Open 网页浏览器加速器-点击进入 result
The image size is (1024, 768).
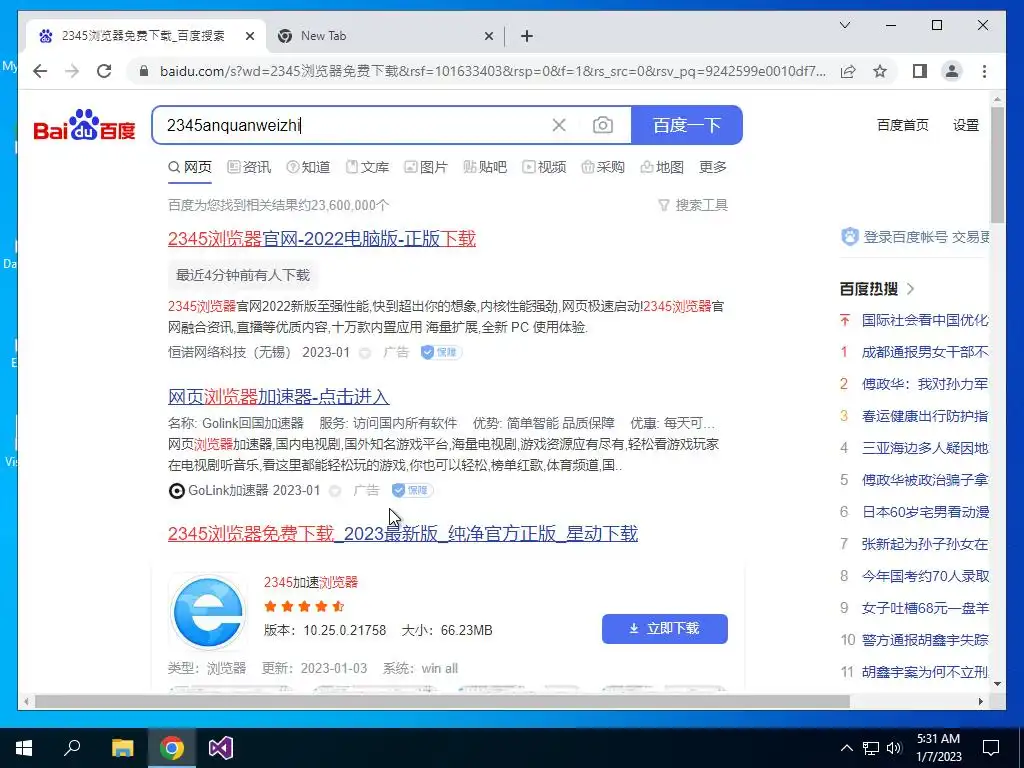(278, 396)
